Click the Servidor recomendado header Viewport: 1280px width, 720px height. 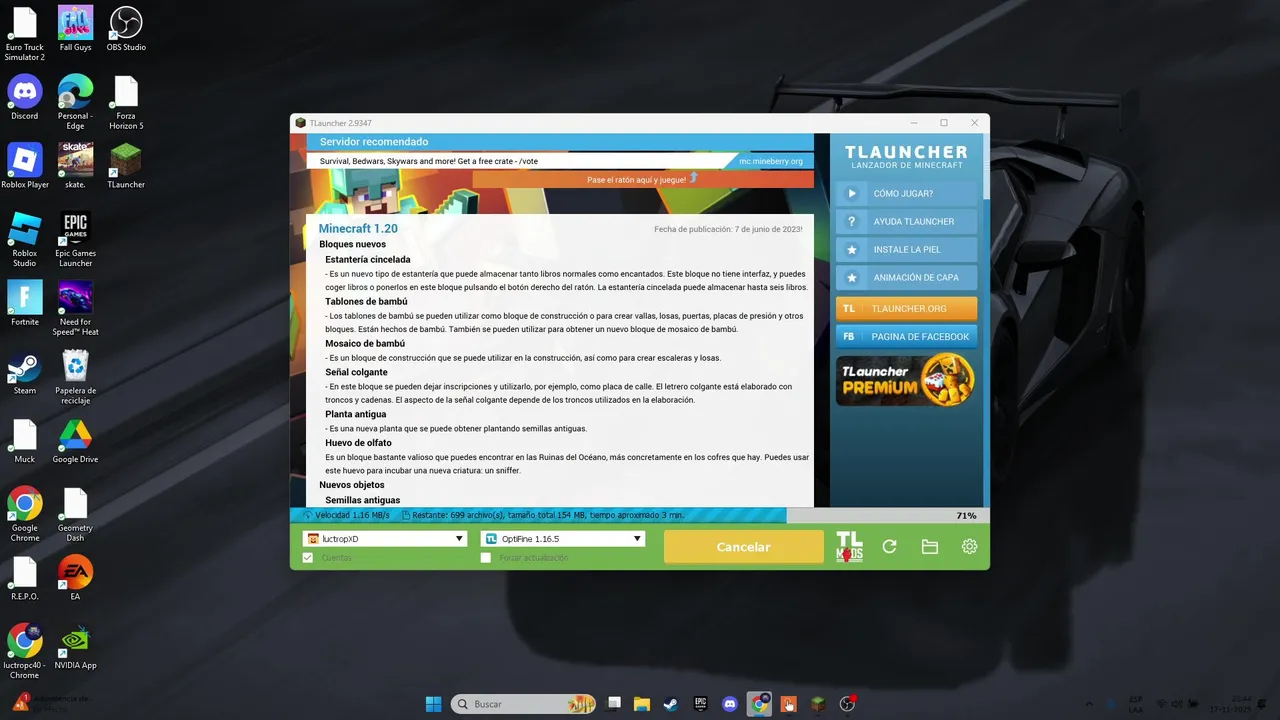(x=374, y=142)
